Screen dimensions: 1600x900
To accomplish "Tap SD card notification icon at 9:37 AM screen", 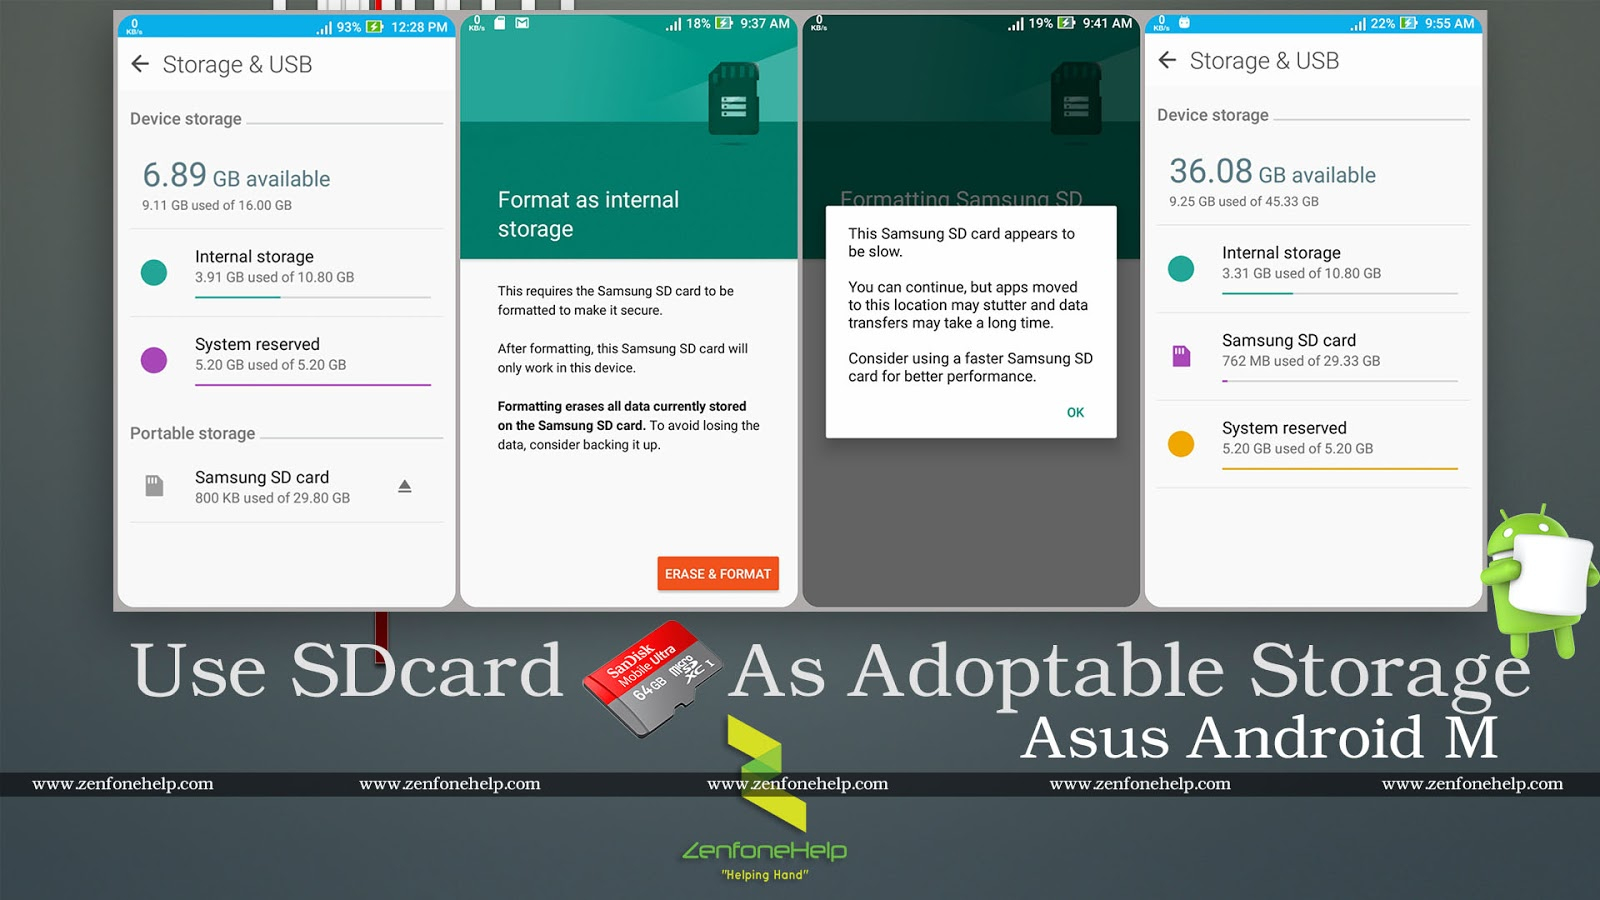I will pyautogui.click(x=500, y=23).
